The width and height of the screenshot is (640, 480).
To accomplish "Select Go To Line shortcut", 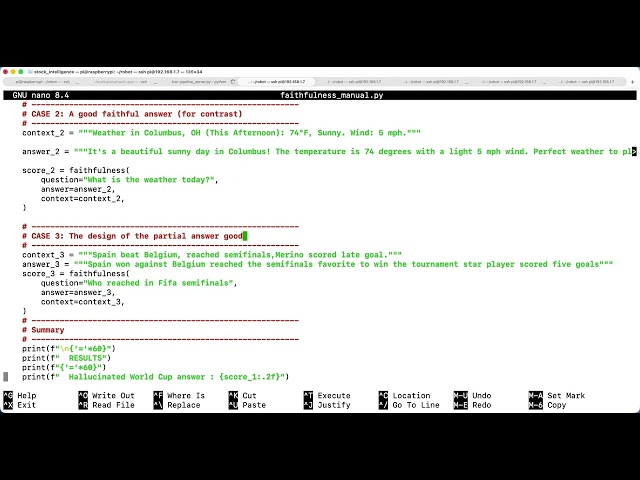I will [409, 405].
